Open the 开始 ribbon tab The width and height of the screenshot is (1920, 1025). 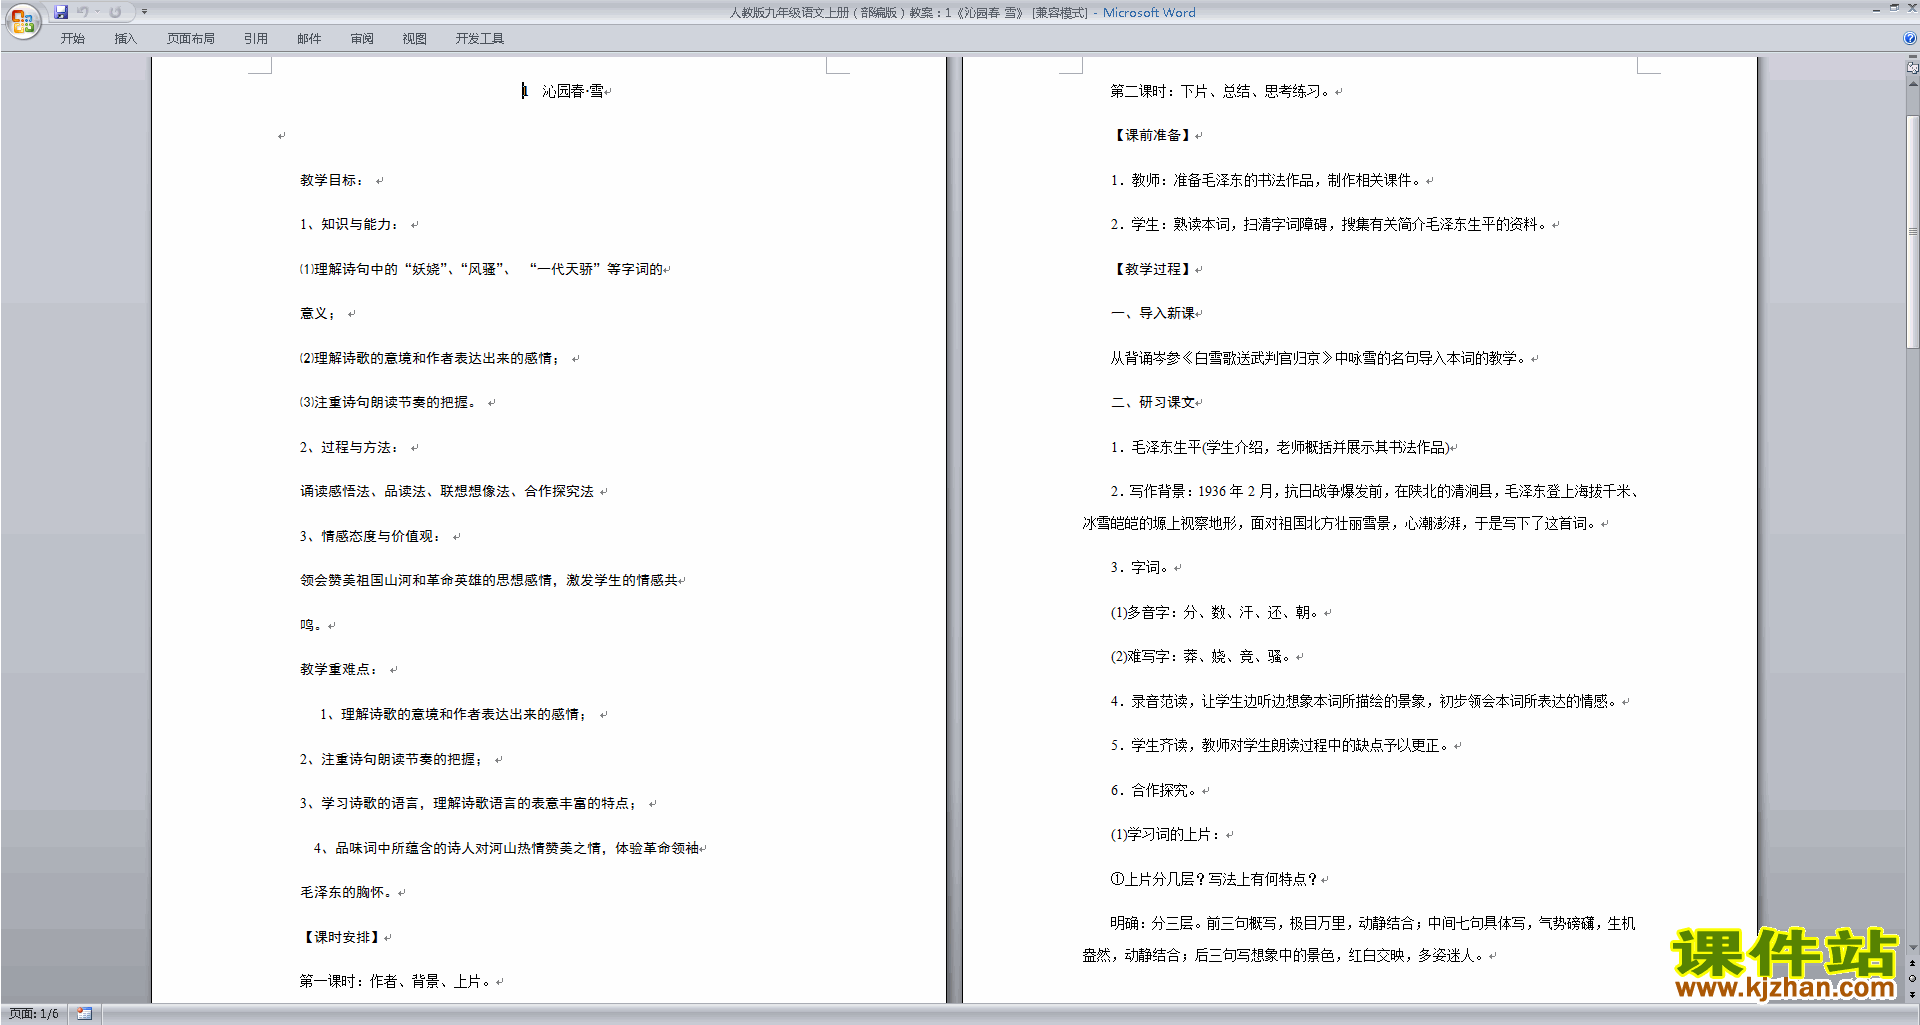tap(72, 39)
